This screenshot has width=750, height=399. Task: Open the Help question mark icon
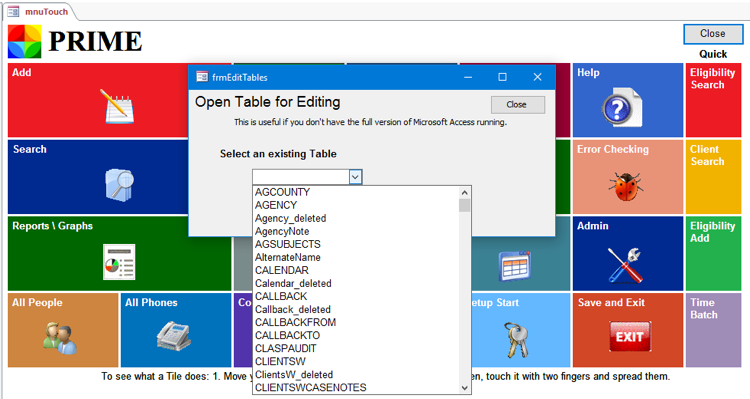622,107
